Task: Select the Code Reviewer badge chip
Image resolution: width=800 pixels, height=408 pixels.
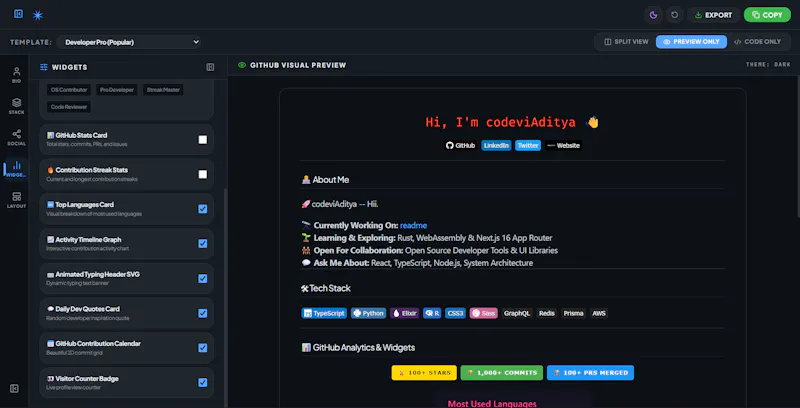Action: point(69,107)
